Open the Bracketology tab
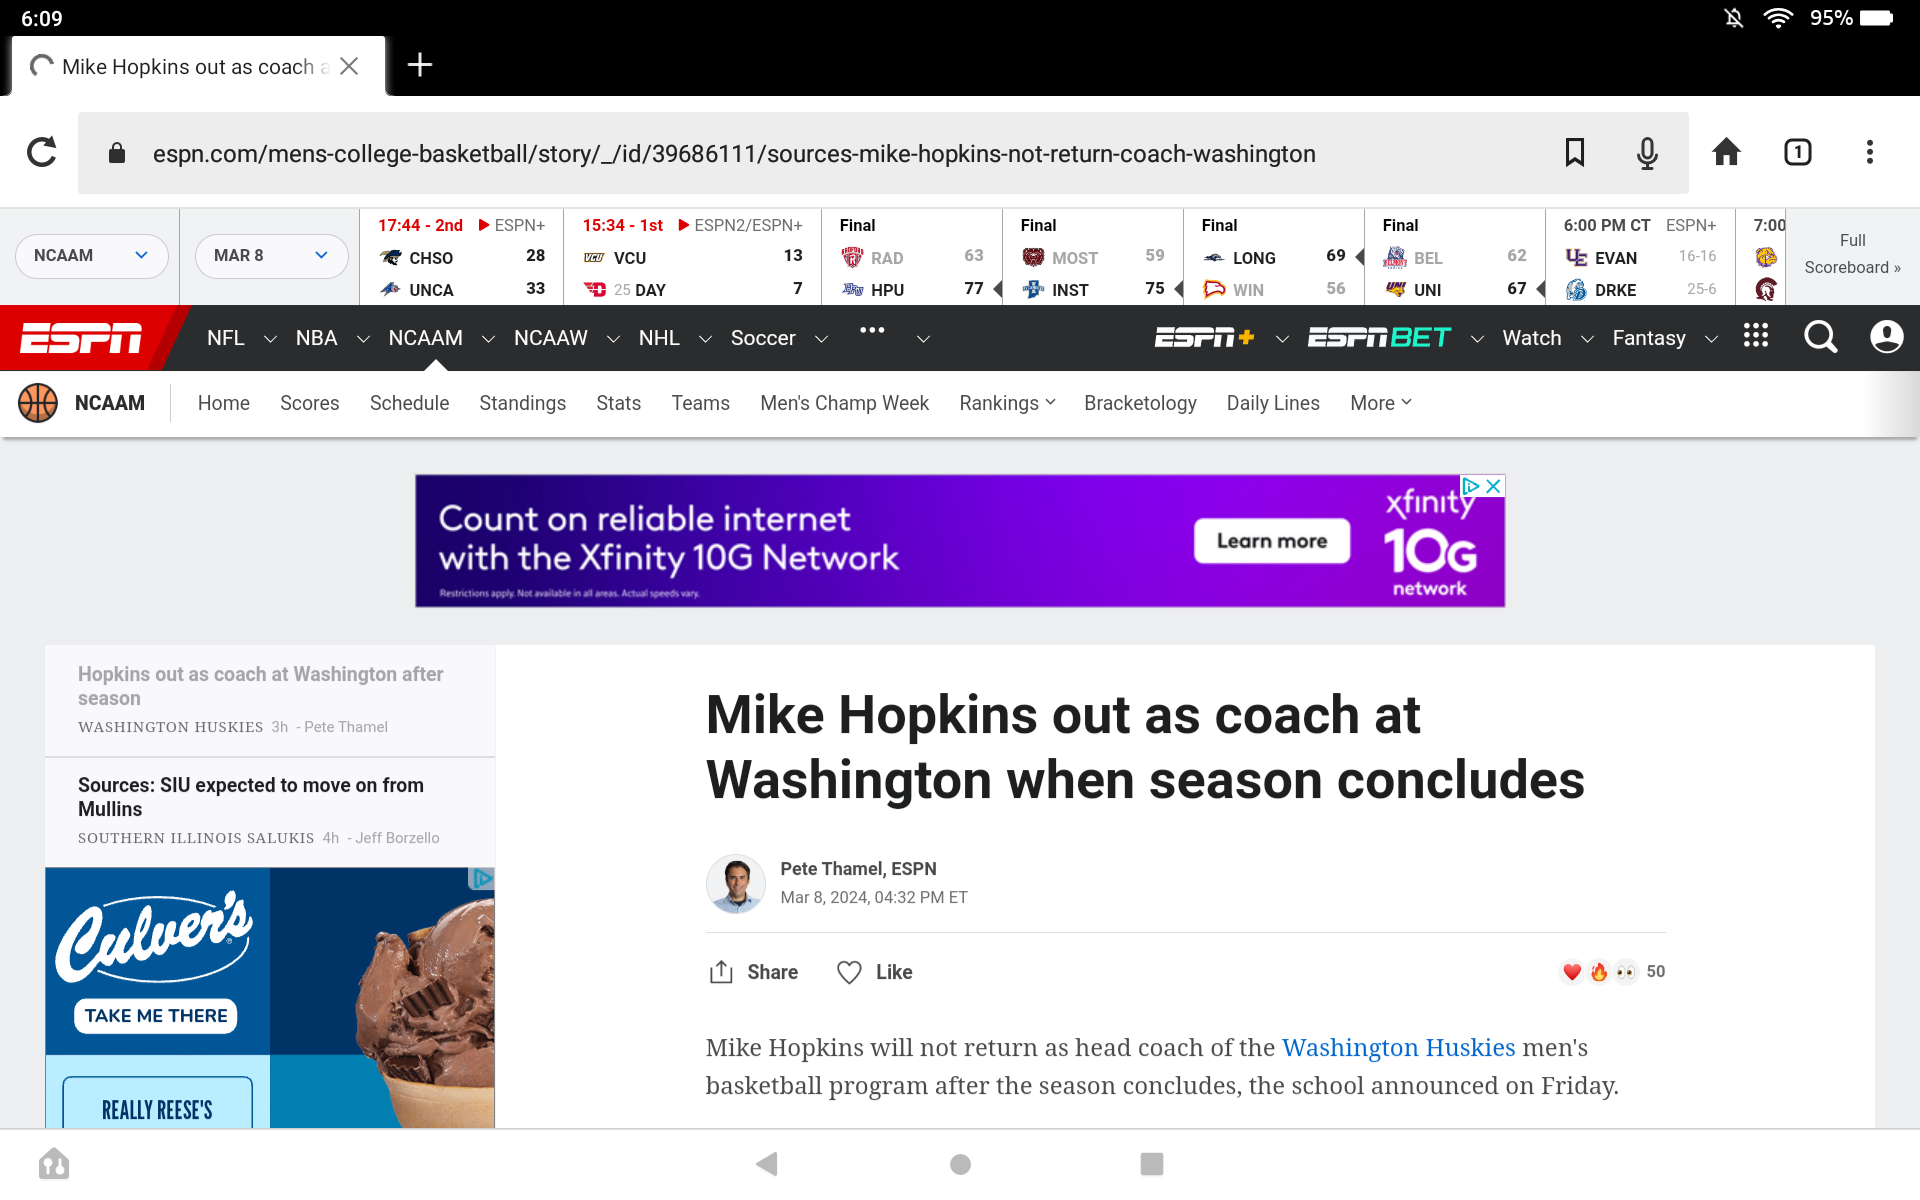Image resolution: width=1920 pixels, height=1200 pixels. click(1140, 403)
